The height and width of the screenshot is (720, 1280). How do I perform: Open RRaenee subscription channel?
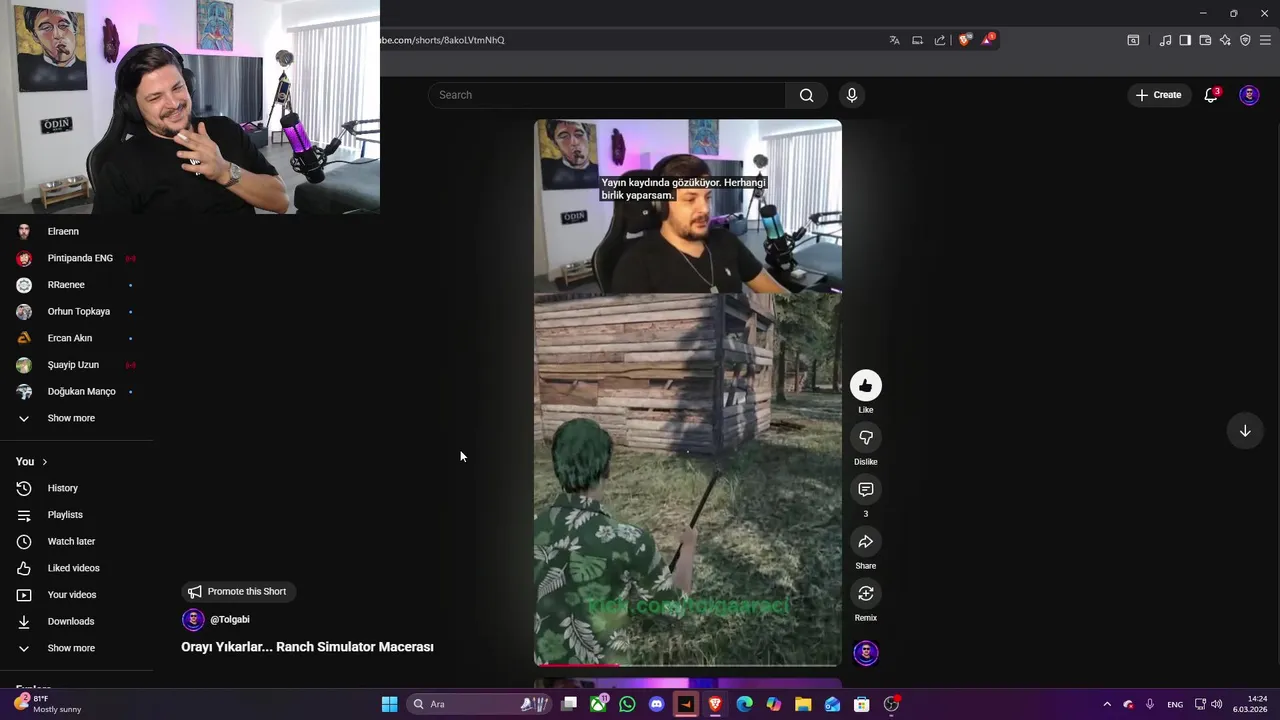pos(66,285)
